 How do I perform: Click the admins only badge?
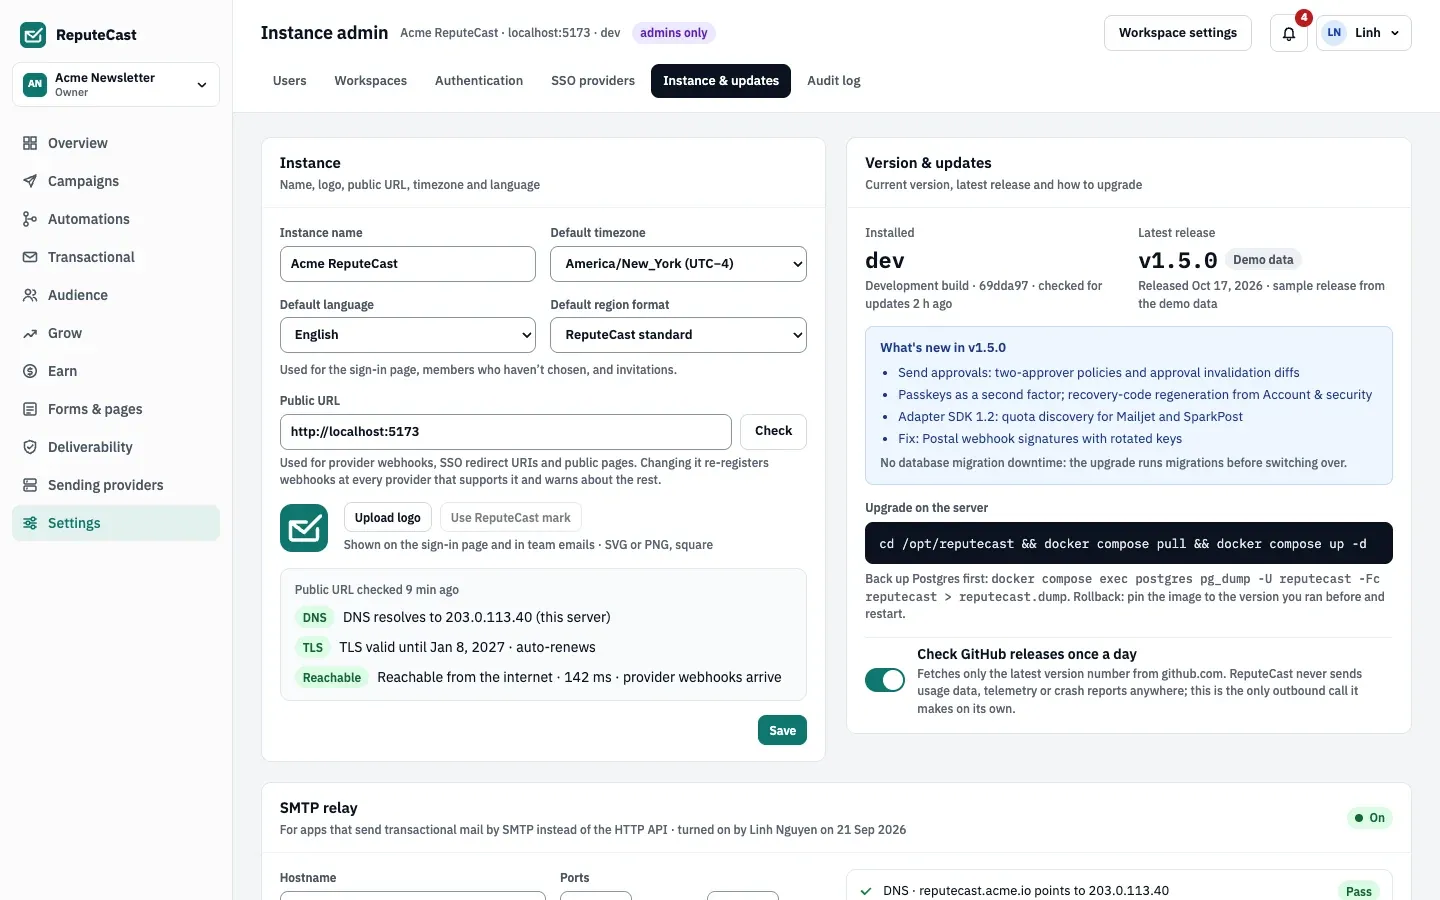(x=674, y=33)
